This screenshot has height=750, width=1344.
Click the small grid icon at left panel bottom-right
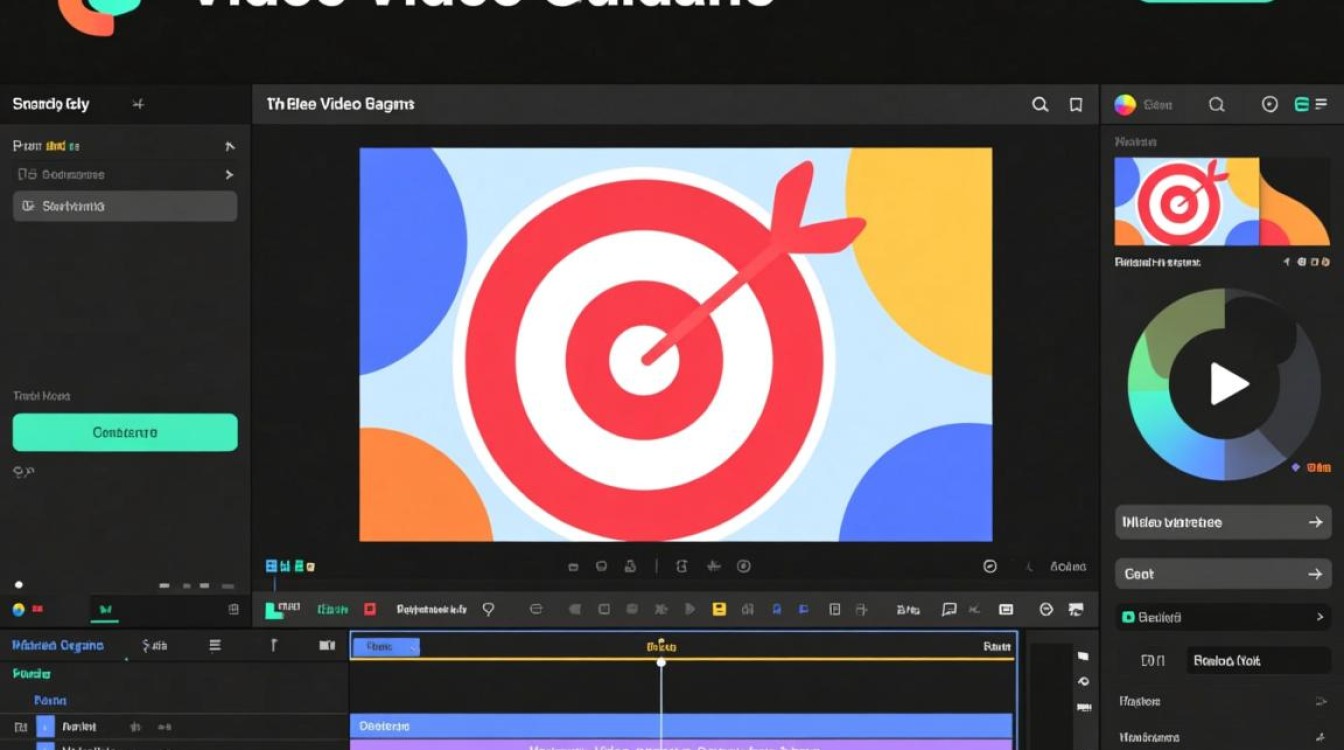pos(233,608)
